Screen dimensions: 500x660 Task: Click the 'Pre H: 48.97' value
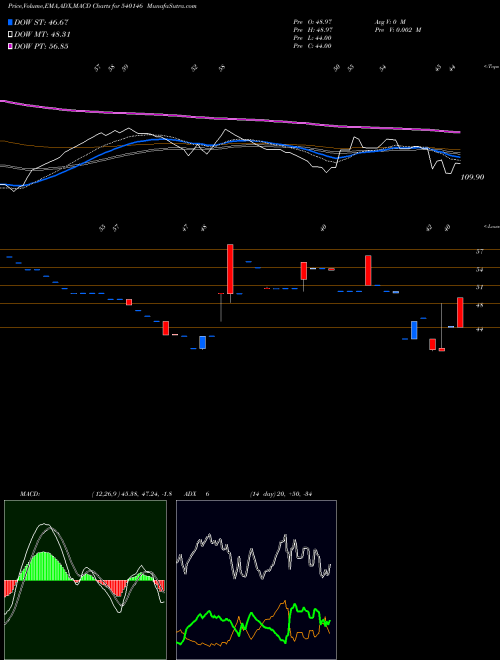[x=313, y=30]
